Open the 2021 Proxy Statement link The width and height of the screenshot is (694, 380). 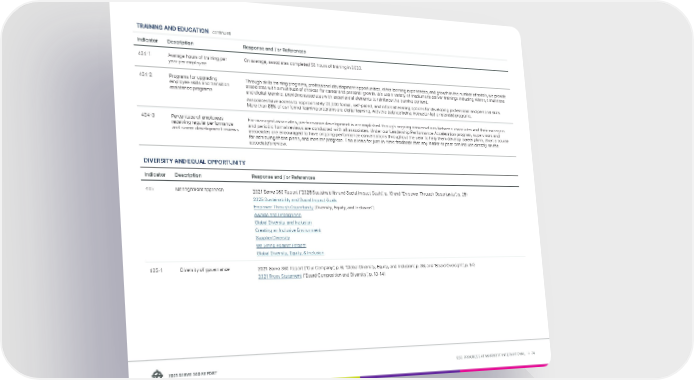point(280,276)
